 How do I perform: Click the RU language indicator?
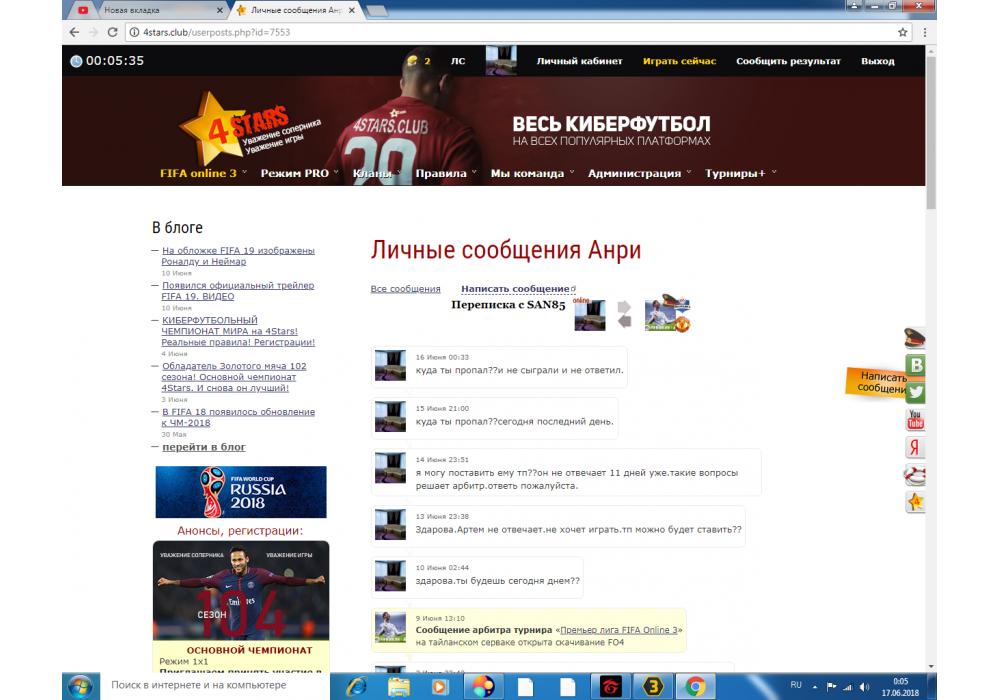[796, 685]
